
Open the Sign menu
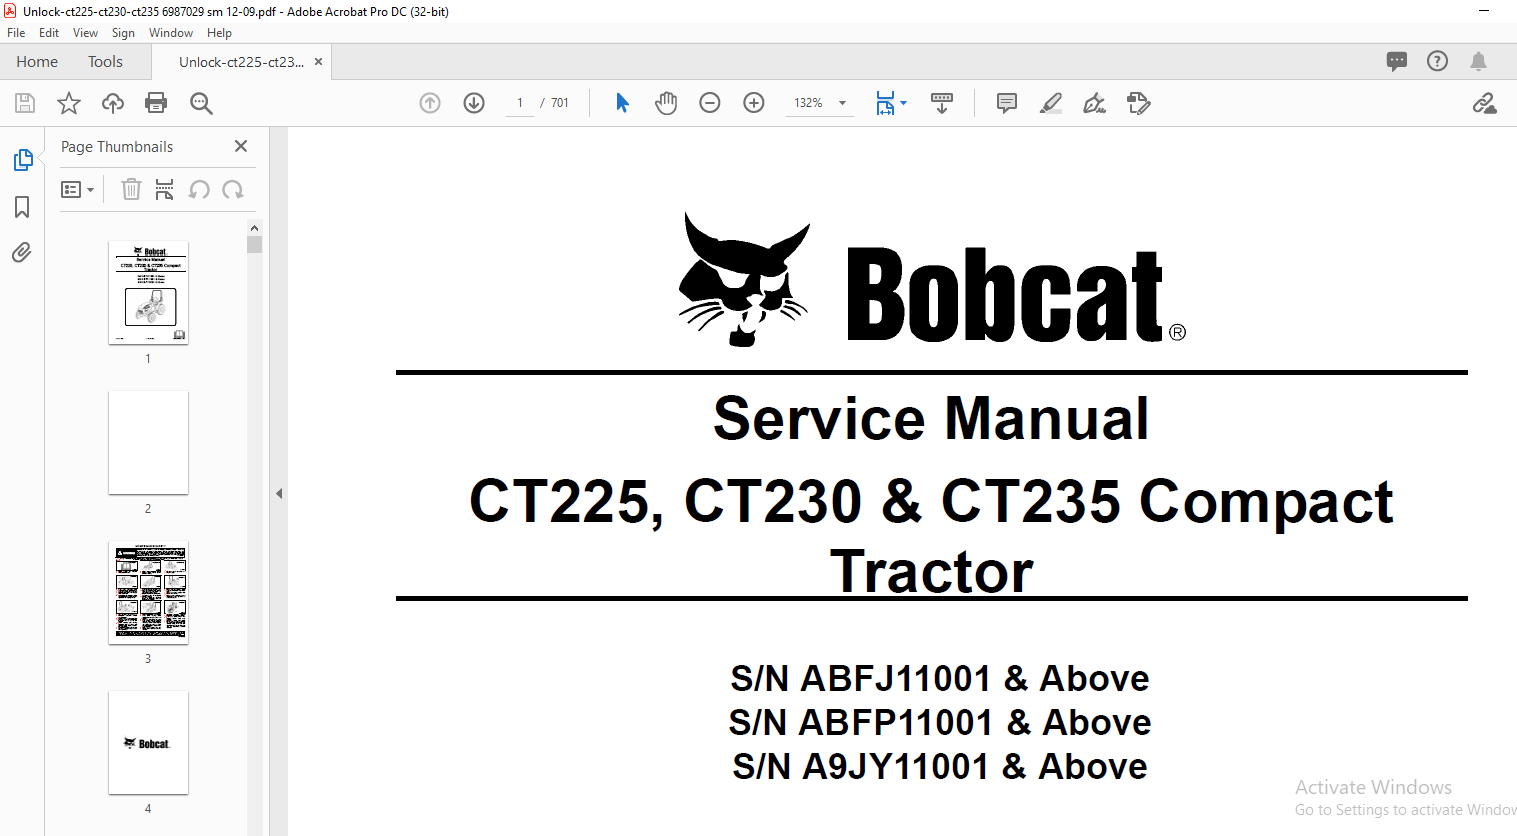click(123, 33)
